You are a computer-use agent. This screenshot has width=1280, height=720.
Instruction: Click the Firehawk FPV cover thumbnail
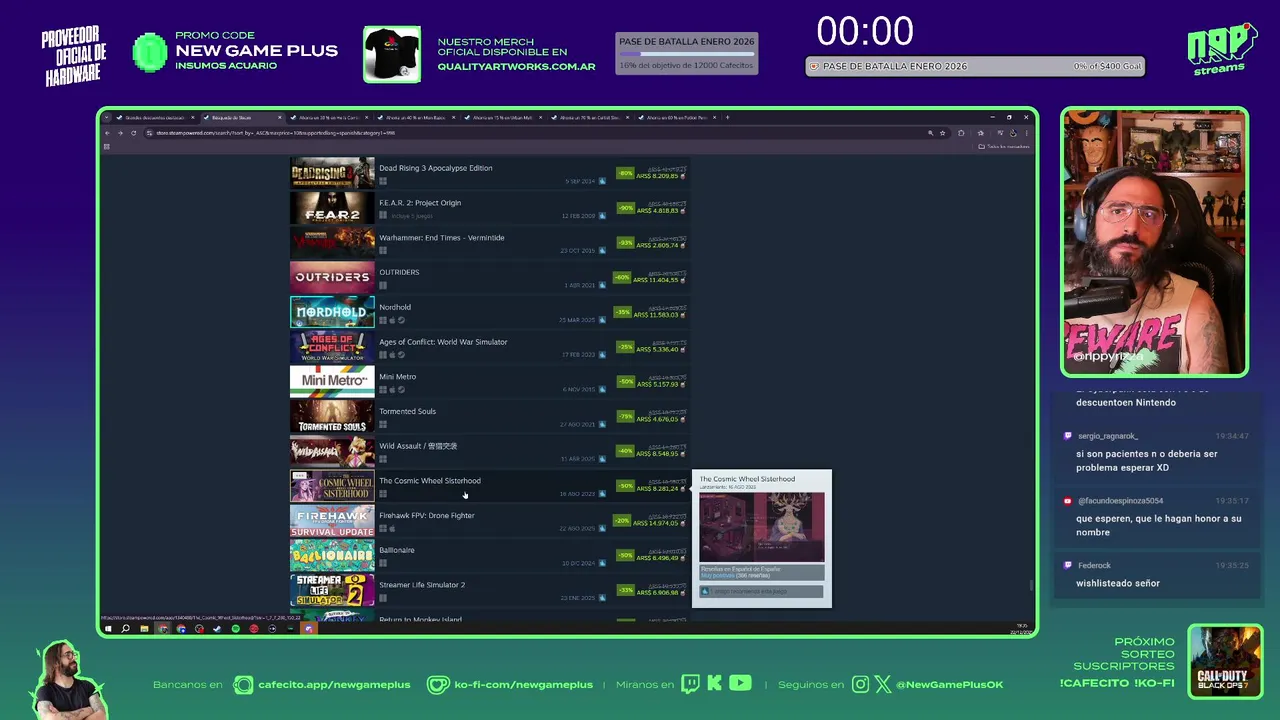tap(332, 520)
